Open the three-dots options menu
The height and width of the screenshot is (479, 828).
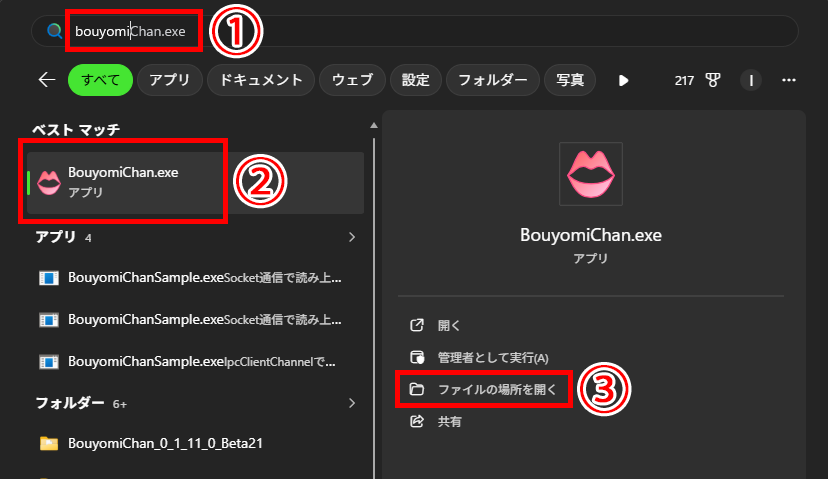[789, 80]
